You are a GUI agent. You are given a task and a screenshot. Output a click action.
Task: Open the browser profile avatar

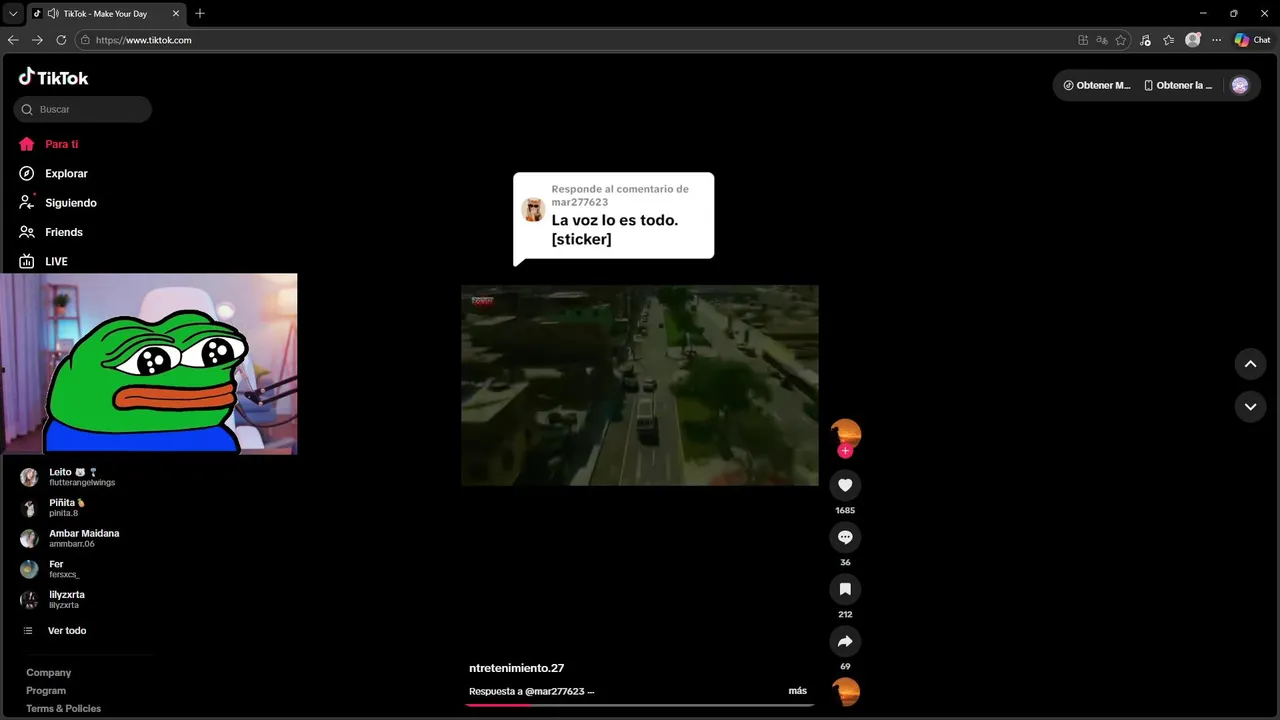tap(1192, 40)
